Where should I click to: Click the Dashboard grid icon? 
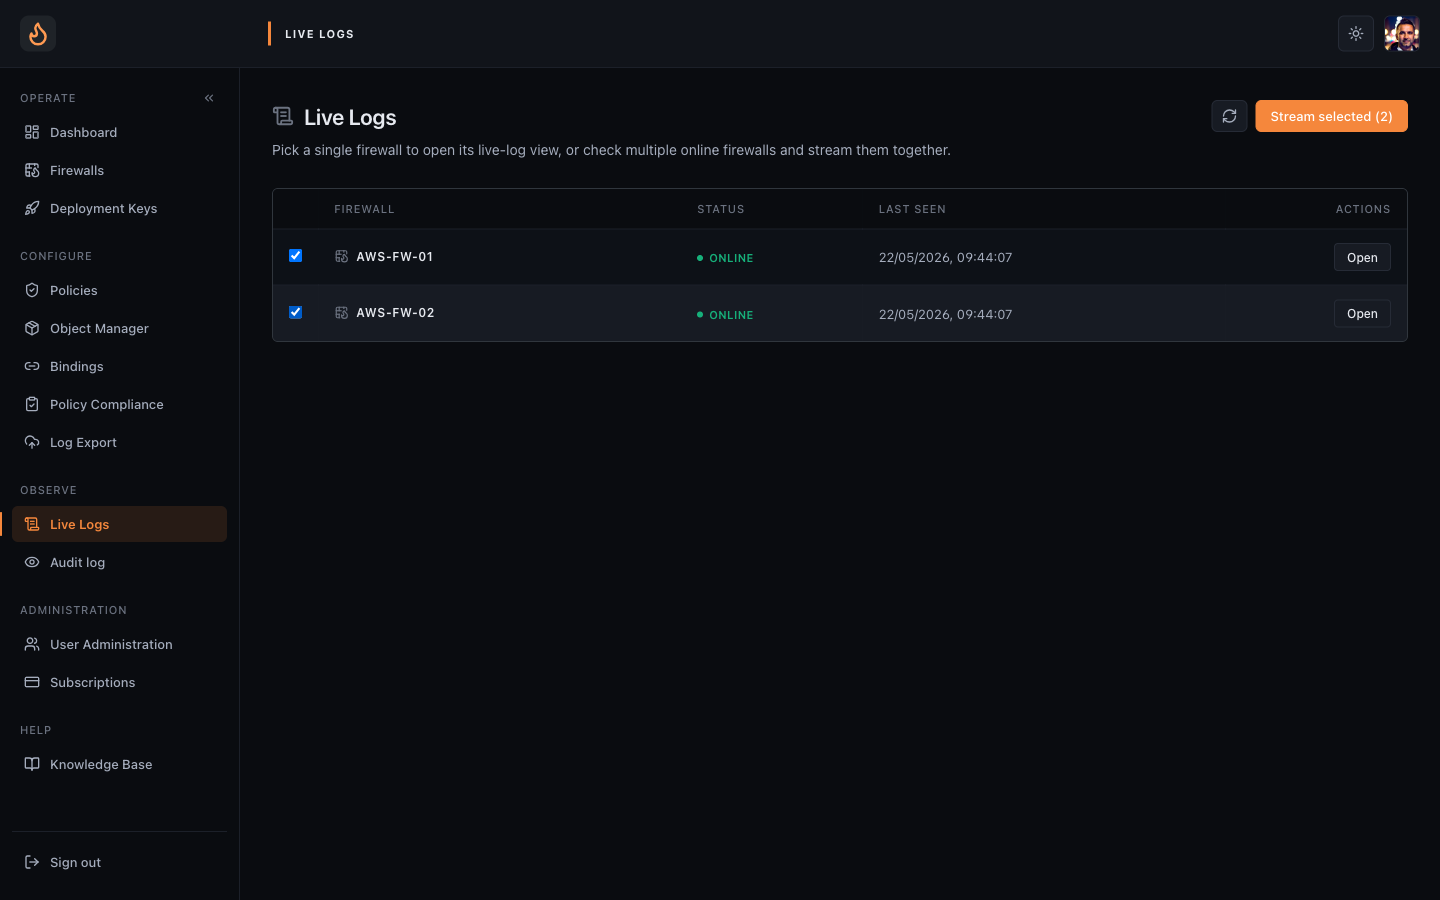[32, 132]
